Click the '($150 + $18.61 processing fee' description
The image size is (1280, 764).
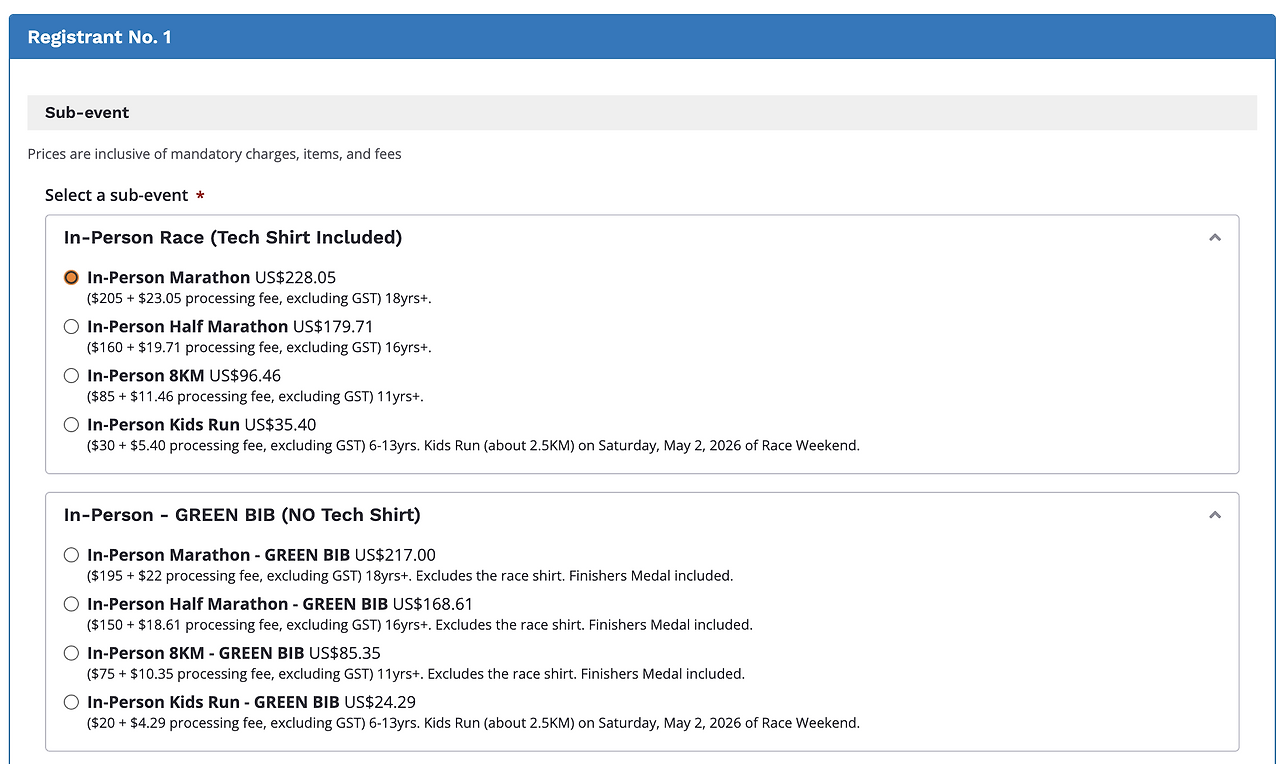point(420,625)
